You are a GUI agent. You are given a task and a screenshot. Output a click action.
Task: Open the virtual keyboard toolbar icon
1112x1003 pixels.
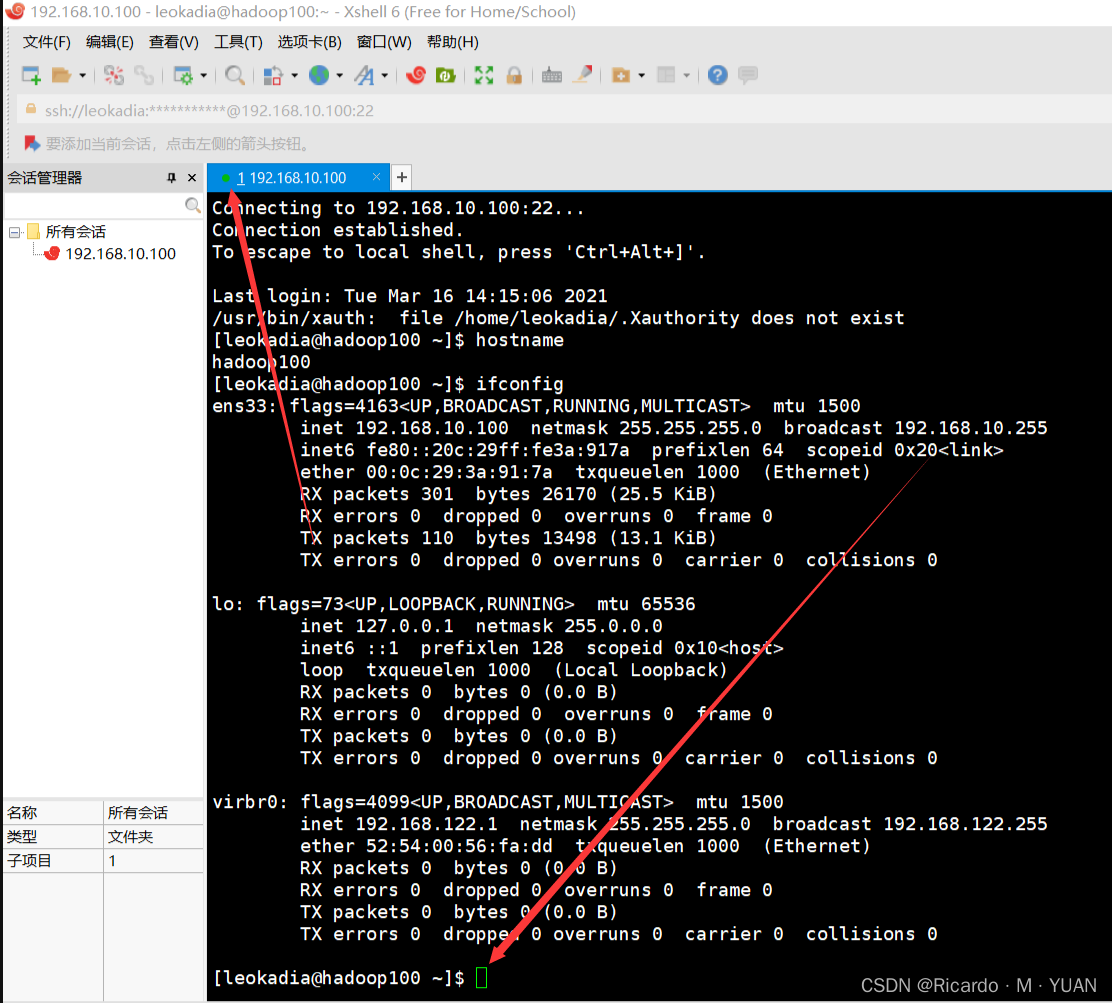click(551, 75)
